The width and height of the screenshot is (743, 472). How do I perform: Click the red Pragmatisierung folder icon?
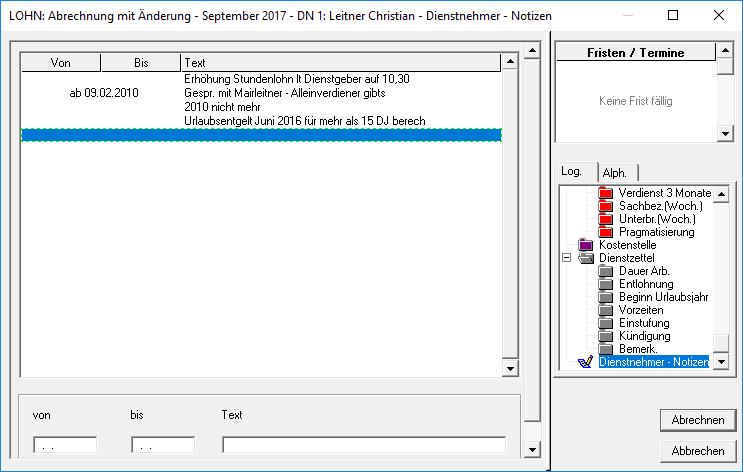coord(605,232)
